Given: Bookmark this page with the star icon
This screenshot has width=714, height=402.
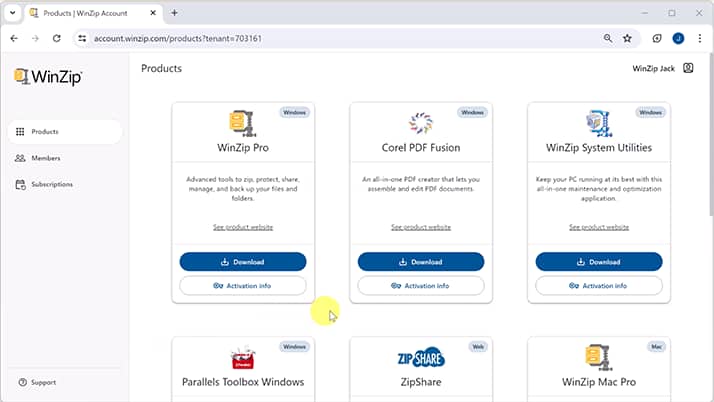Looking at the screenshot, I should point(627,38).
